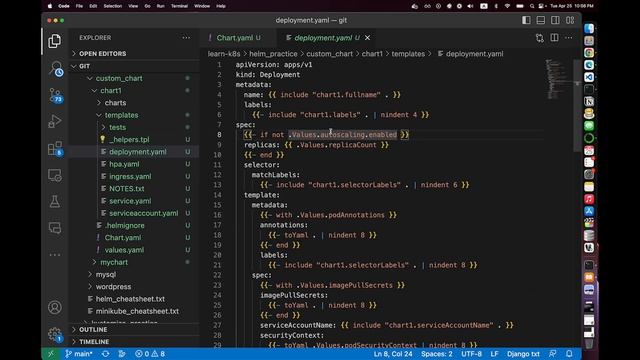Open NOTES.txt in the file tree

[127, 188]
